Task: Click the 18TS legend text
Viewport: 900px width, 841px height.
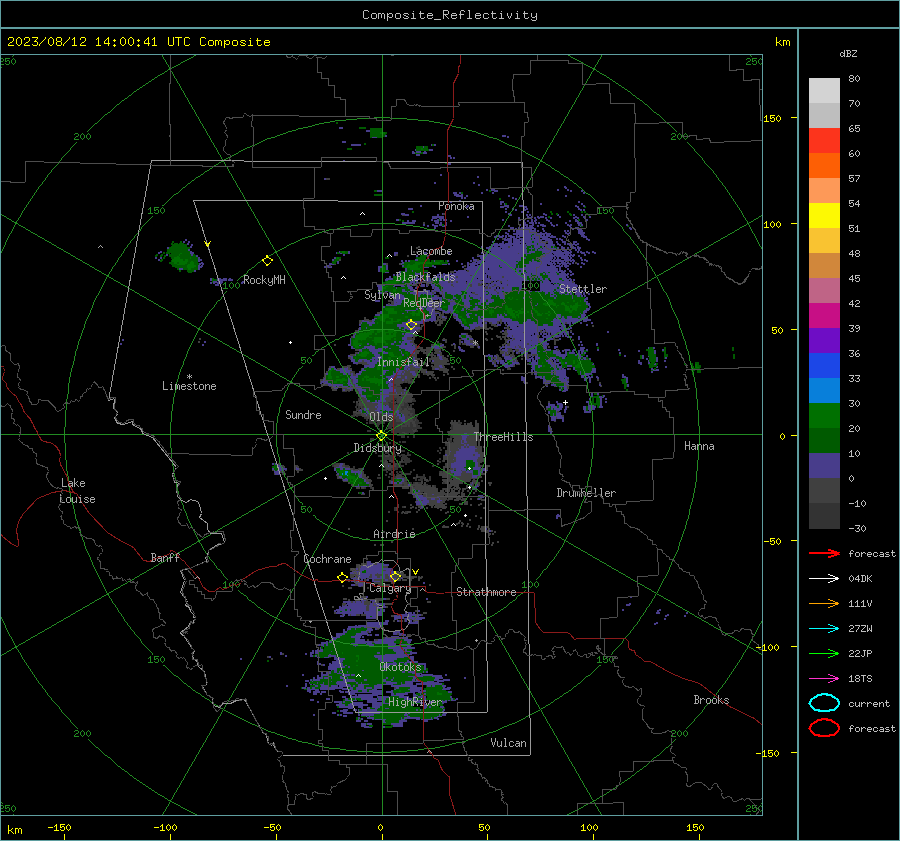Action: 860,679
